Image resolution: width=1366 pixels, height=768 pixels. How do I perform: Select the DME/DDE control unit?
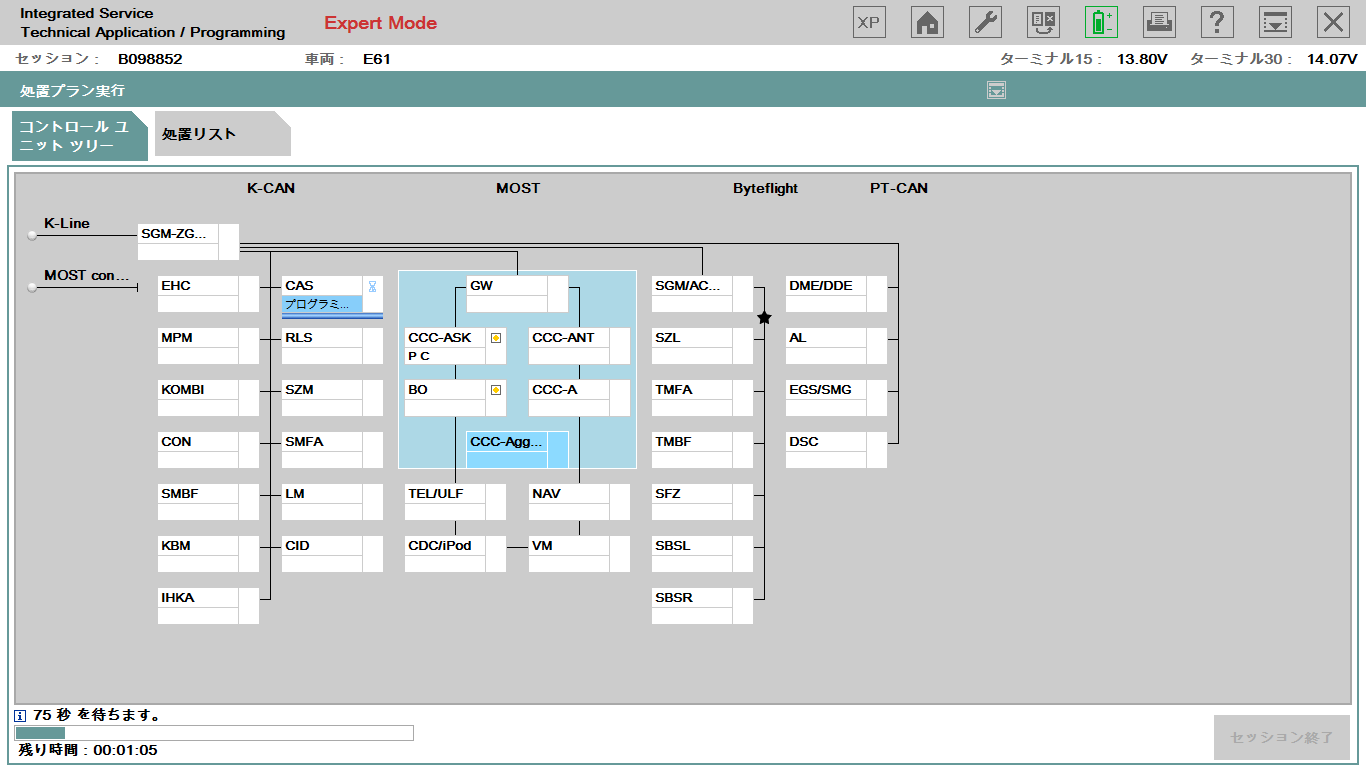pyautogui.click(x=836, y=294)
